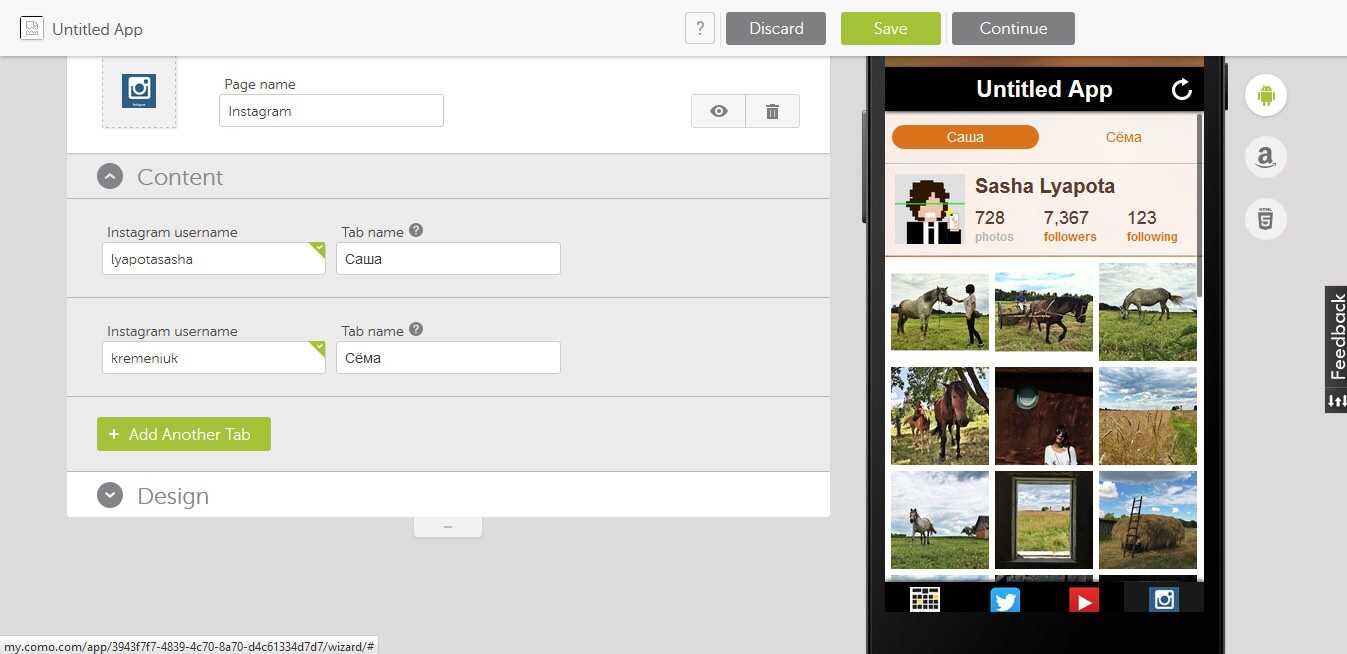Open the Twitter page in preview bottom bar
Image resolution: width=1347 pixels, height=654 pixels.
(1005, 598)
